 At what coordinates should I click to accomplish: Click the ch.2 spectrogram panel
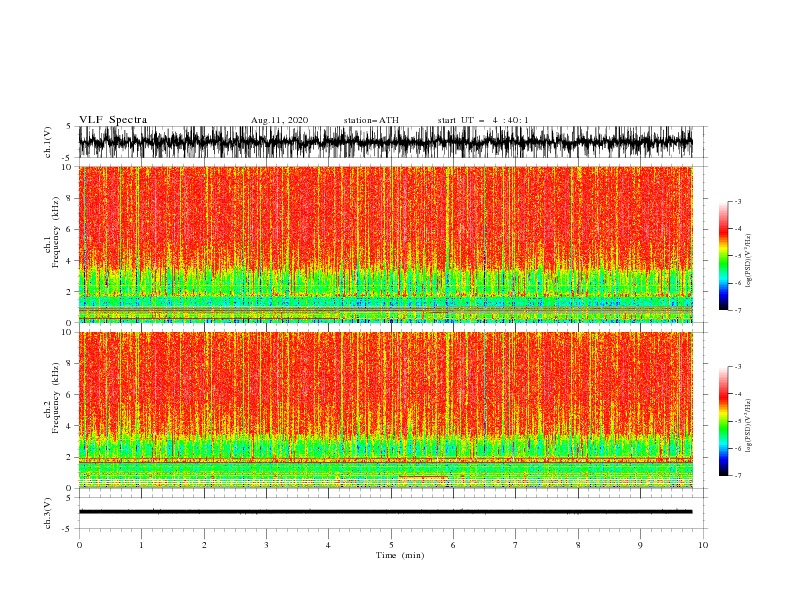(x=385, y=410)
